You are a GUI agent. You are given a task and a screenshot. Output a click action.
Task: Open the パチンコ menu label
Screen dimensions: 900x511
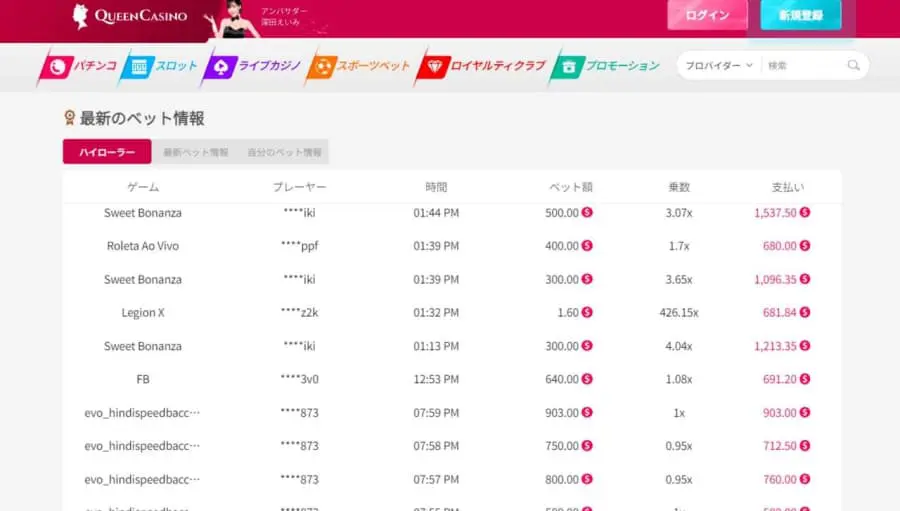[95, 65]
